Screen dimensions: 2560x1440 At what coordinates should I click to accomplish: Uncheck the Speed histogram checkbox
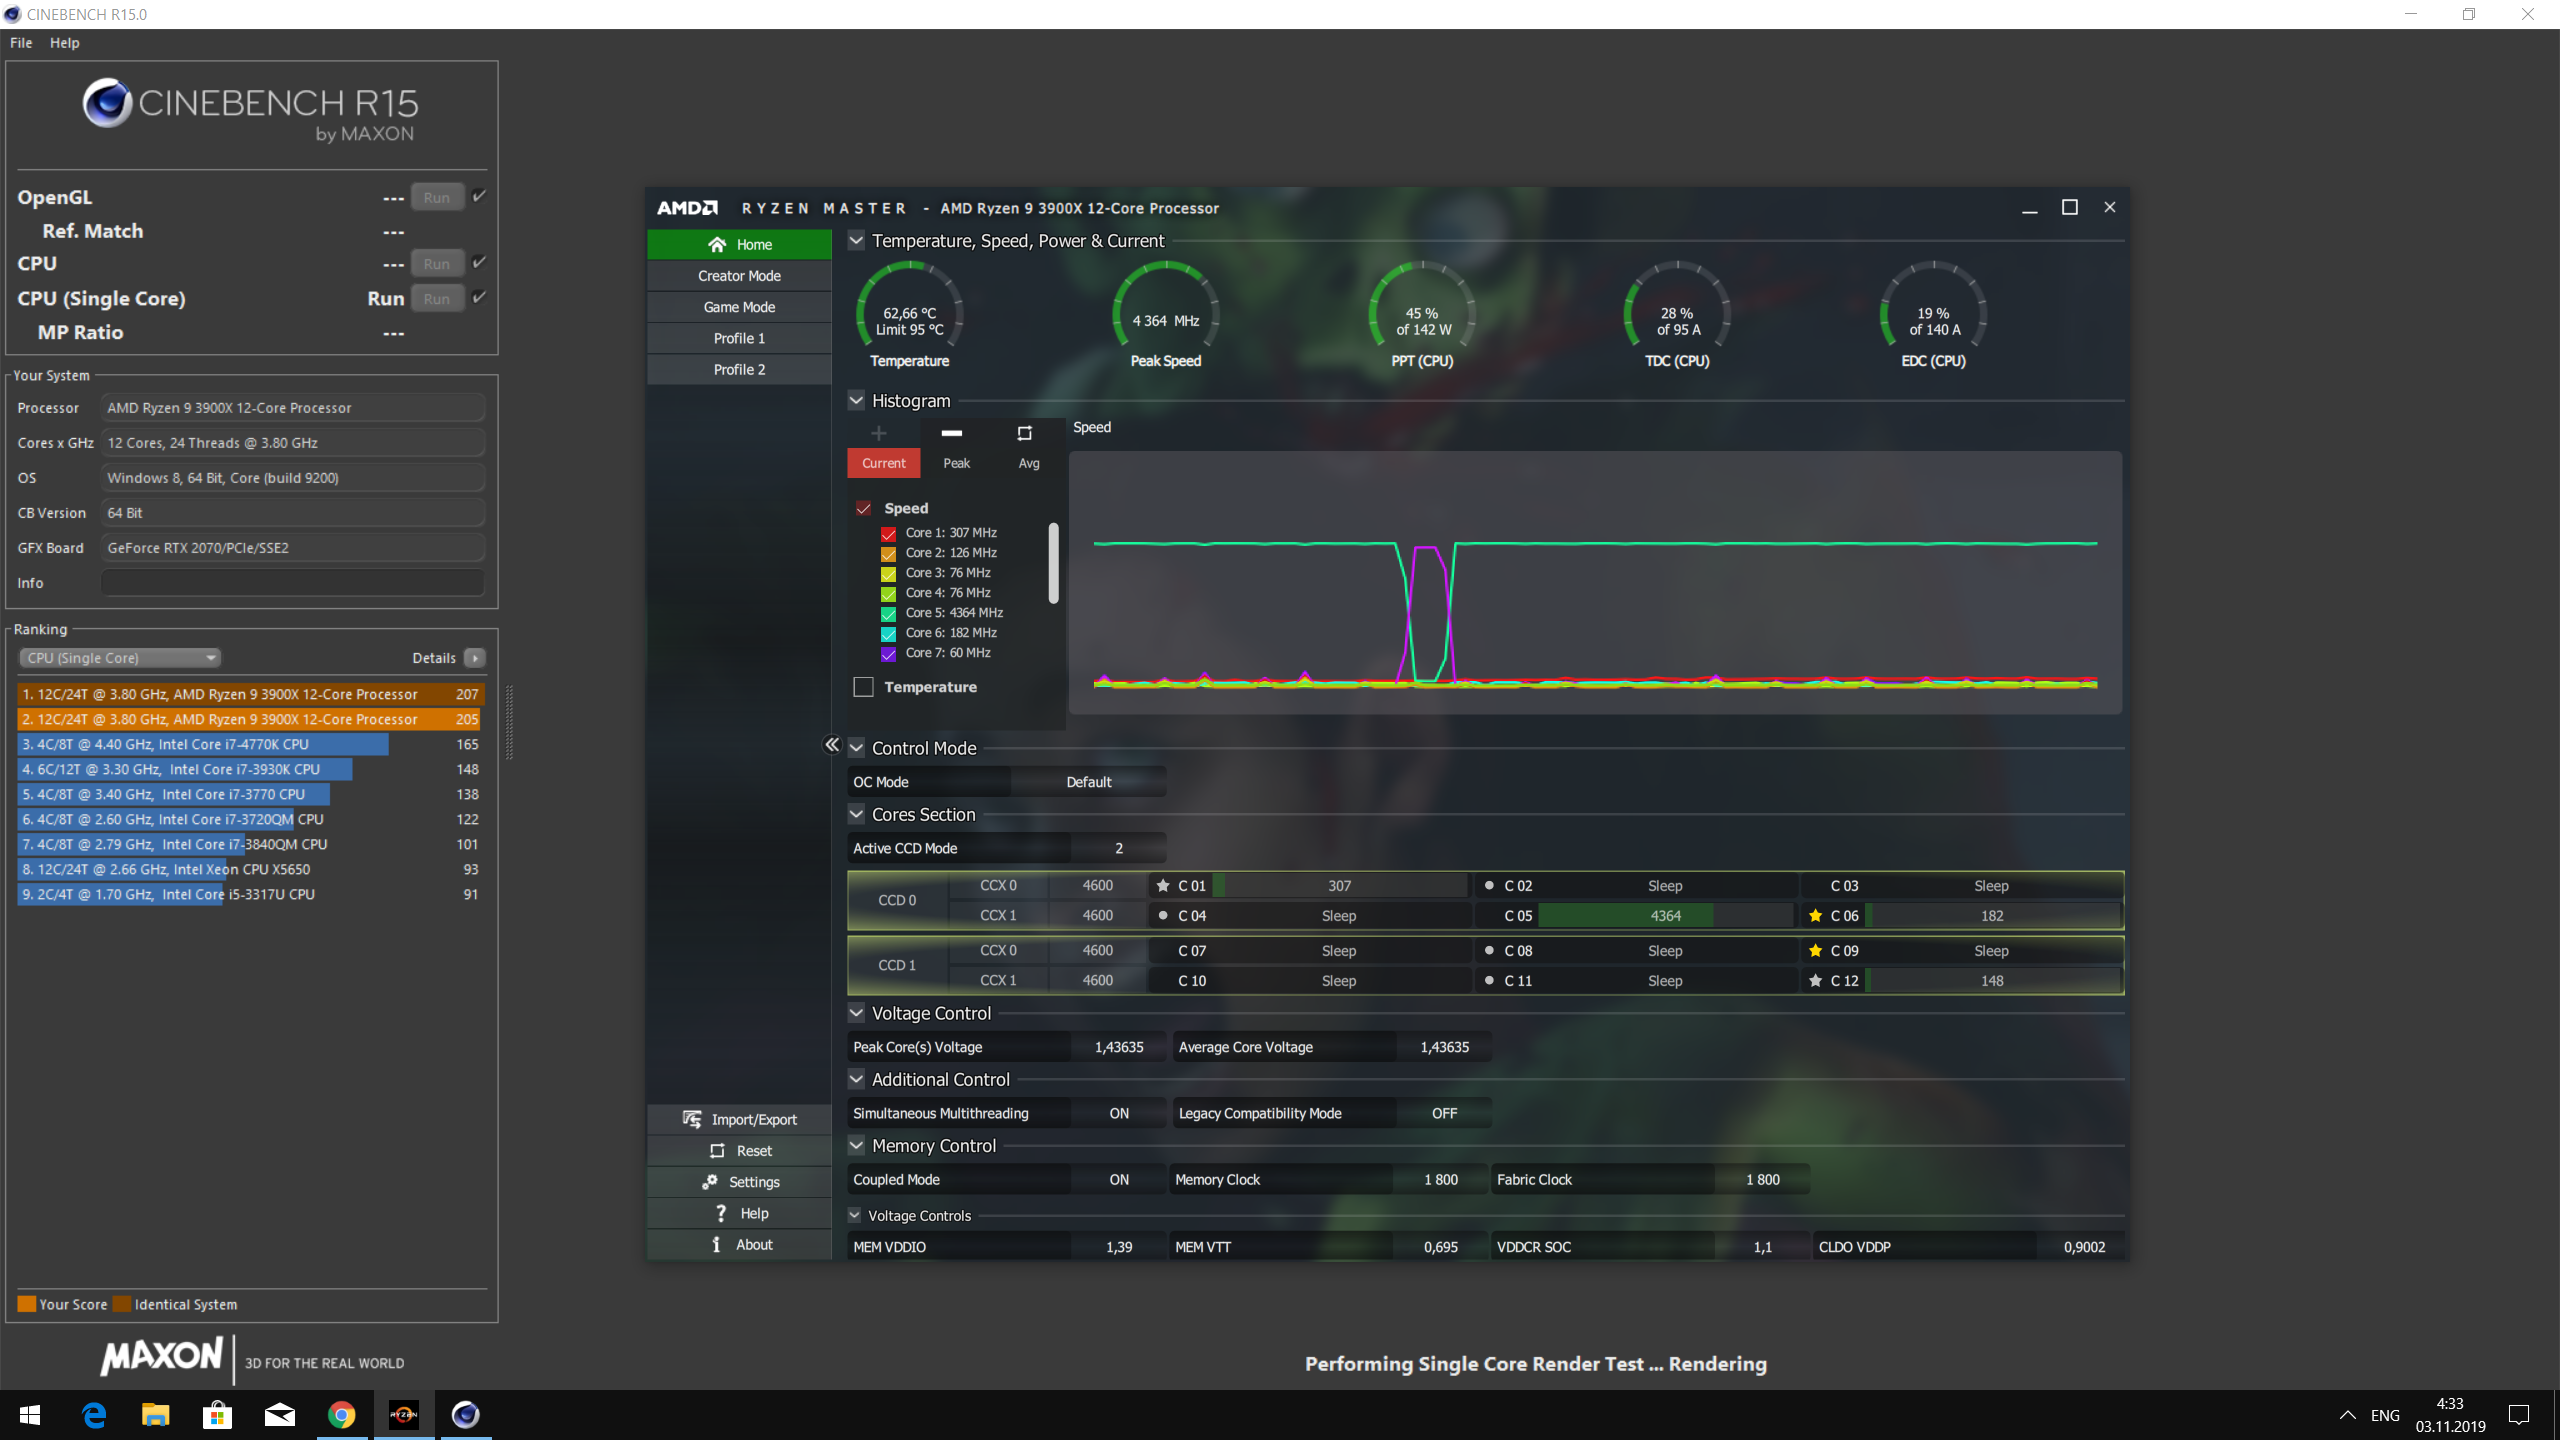[x=864, y=508]
